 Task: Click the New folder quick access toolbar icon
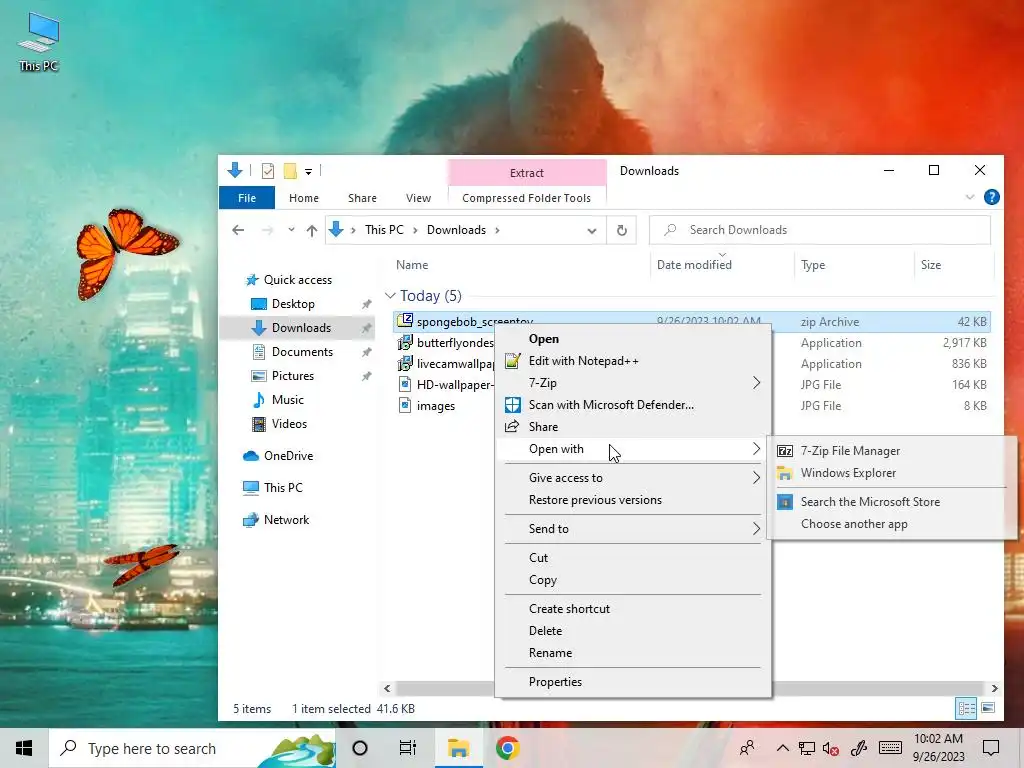click(x=290, y=171)
